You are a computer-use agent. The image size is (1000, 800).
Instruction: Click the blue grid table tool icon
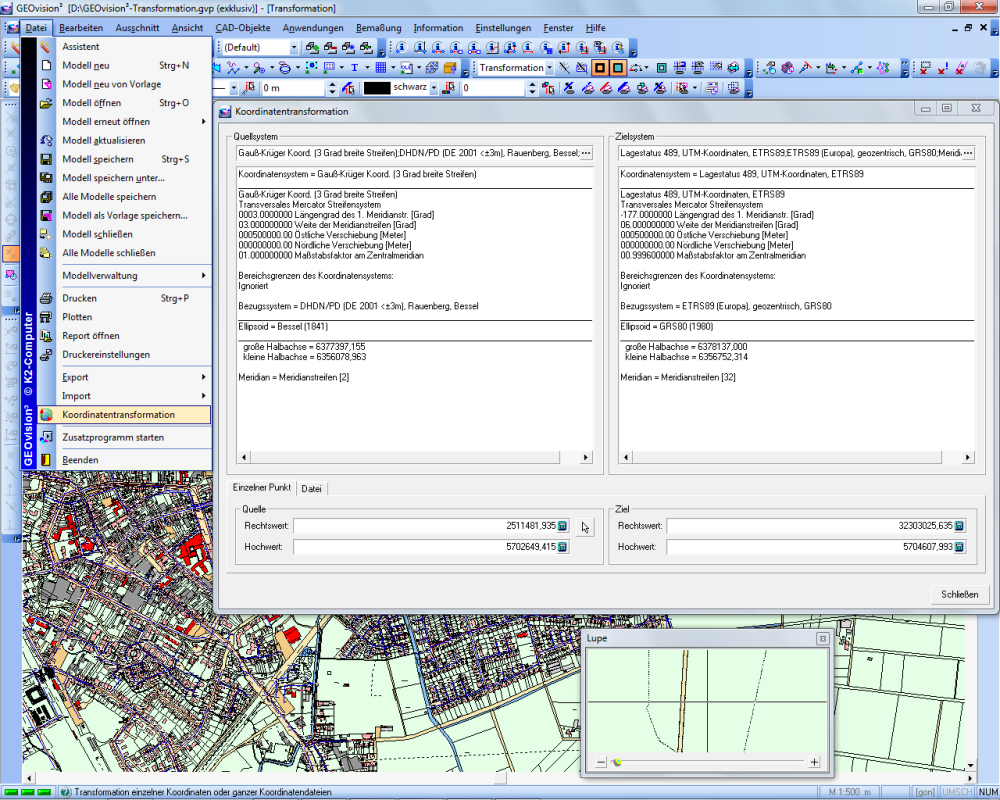(381, 68)
